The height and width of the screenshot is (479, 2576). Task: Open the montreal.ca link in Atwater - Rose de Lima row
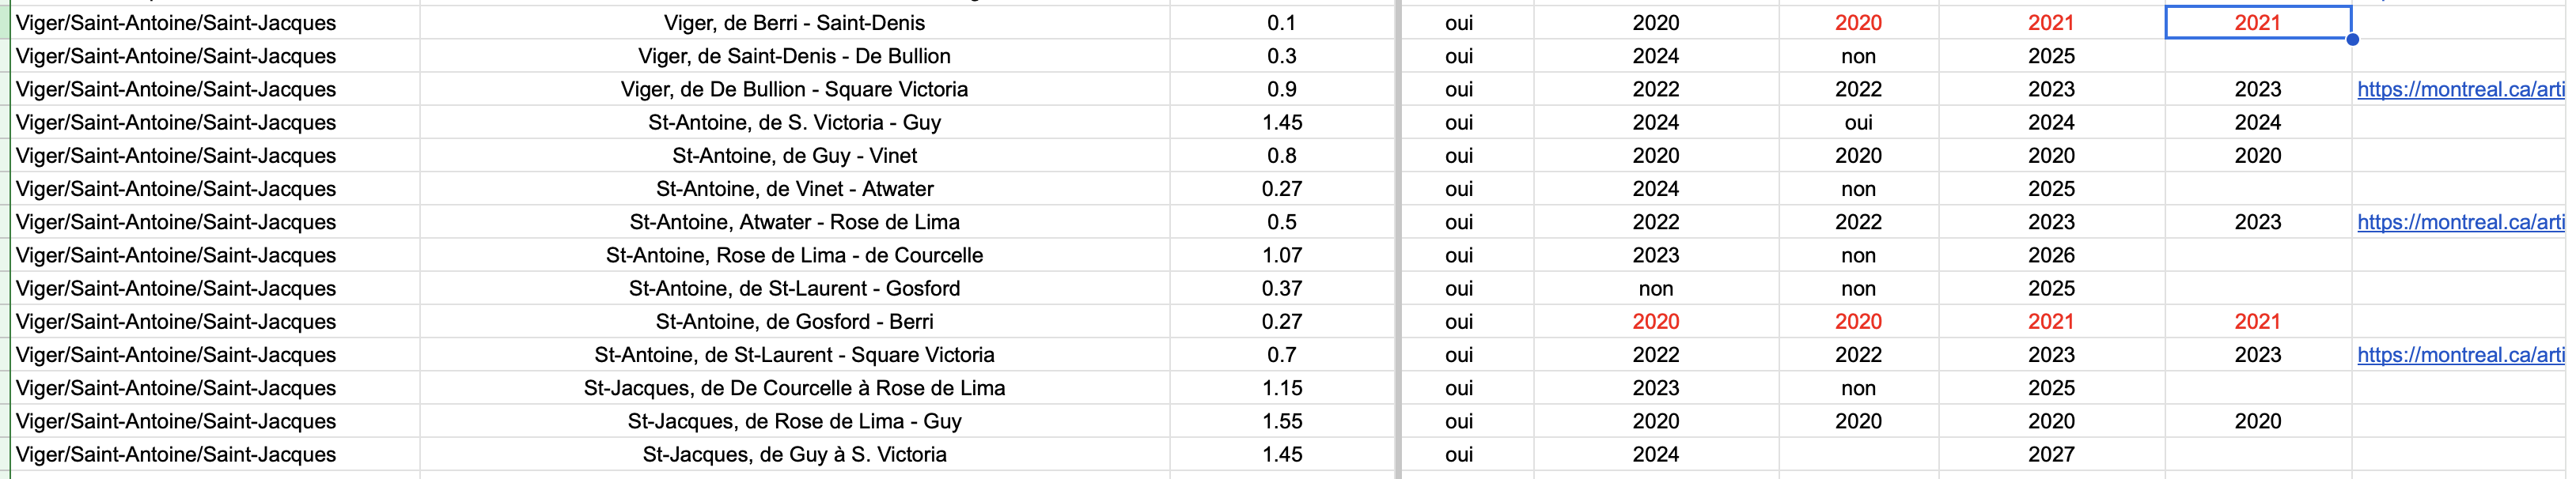2460,222
